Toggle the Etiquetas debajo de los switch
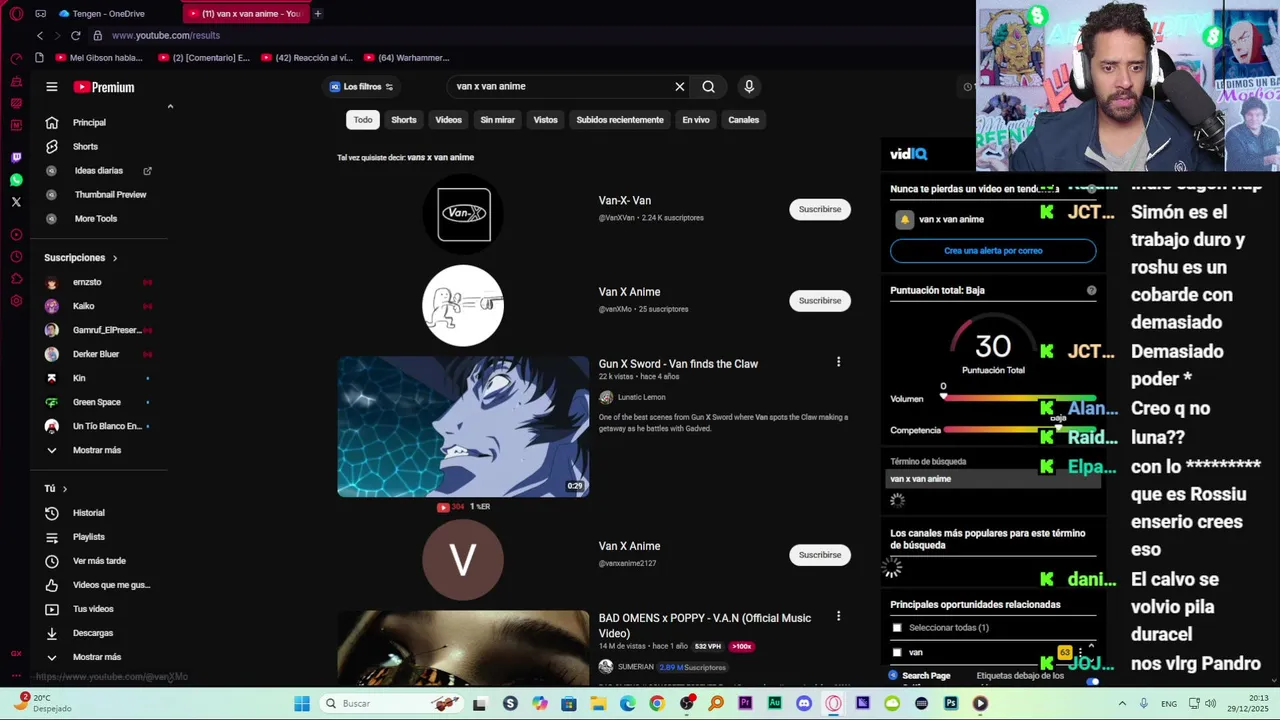 pyautogui.click(x=1092, y=682)
